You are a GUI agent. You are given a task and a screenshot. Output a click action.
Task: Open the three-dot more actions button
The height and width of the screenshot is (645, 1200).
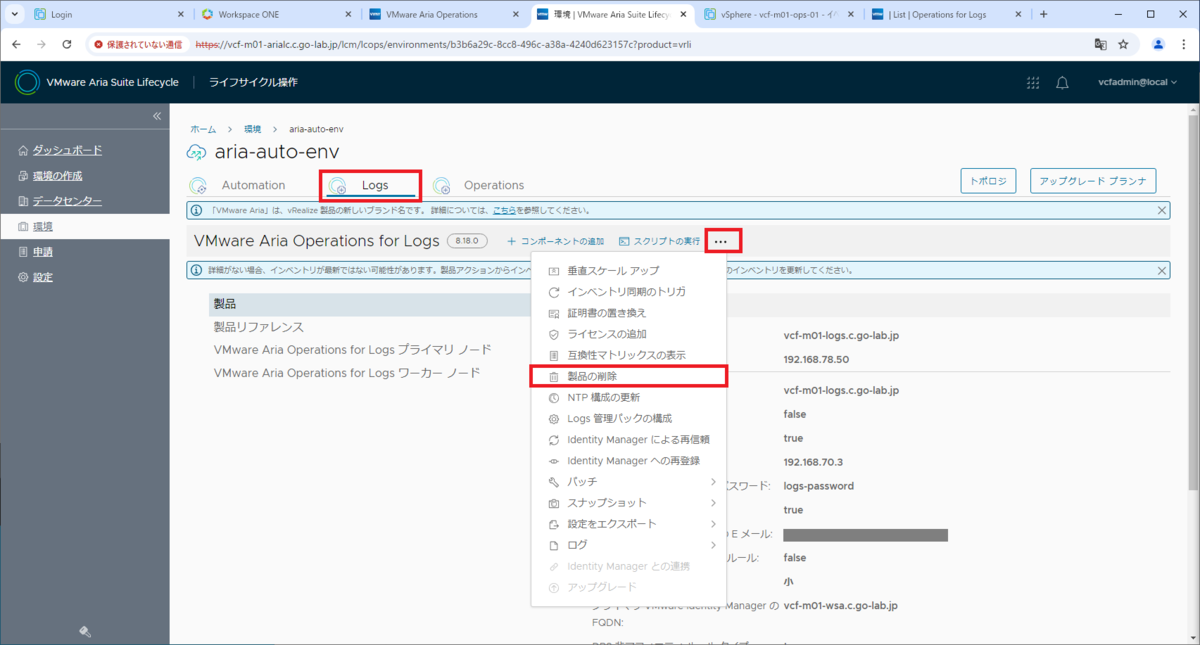point(721,241)
